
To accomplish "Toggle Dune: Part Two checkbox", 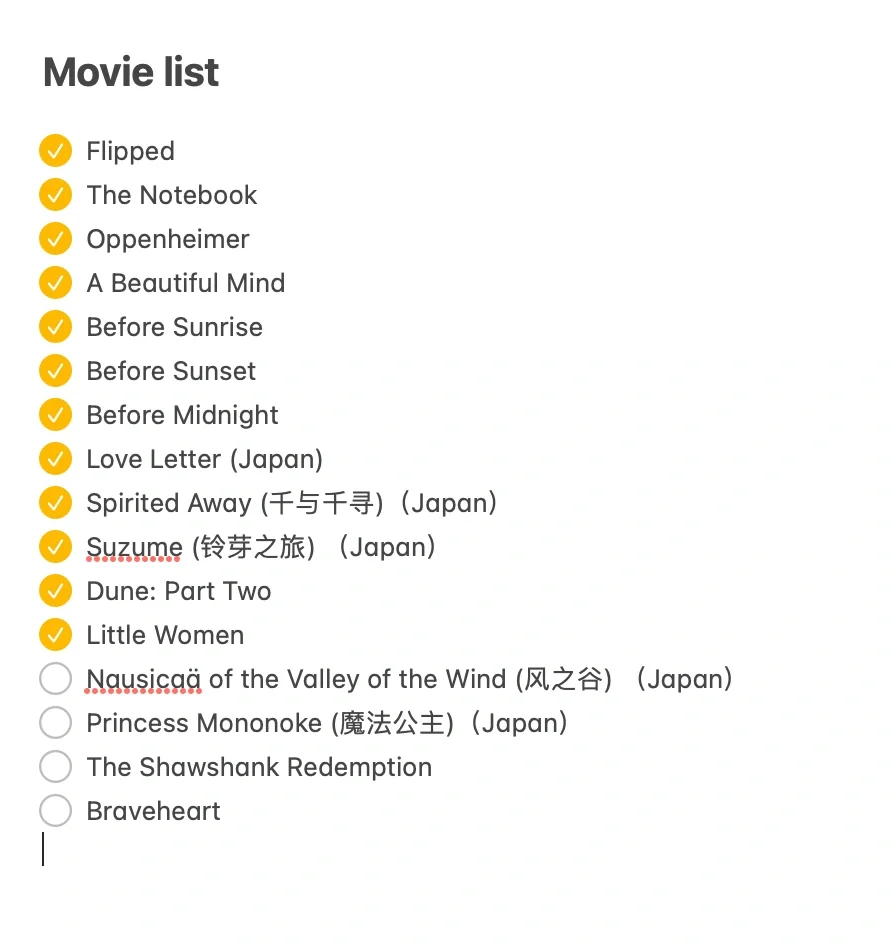I will (x=55, y=590).
